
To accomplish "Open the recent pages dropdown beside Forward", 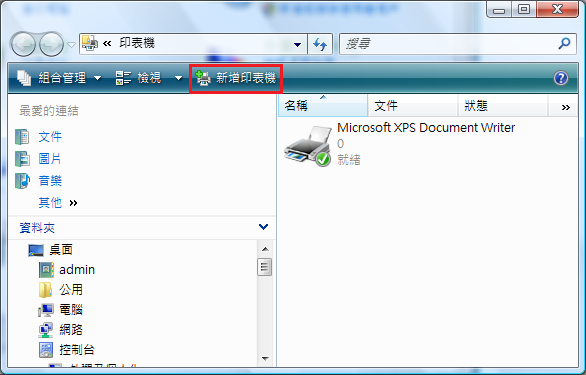I will (71, 45).
